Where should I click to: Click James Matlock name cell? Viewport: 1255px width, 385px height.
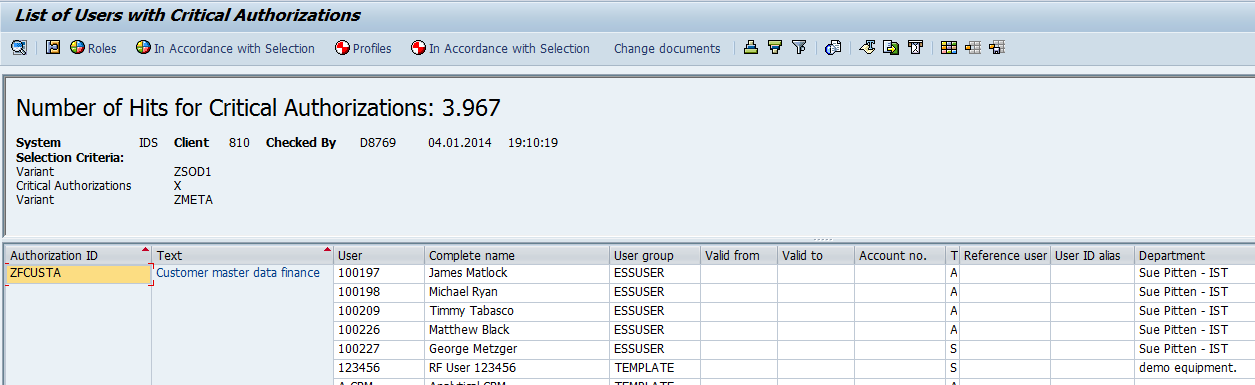pos(517,273)
